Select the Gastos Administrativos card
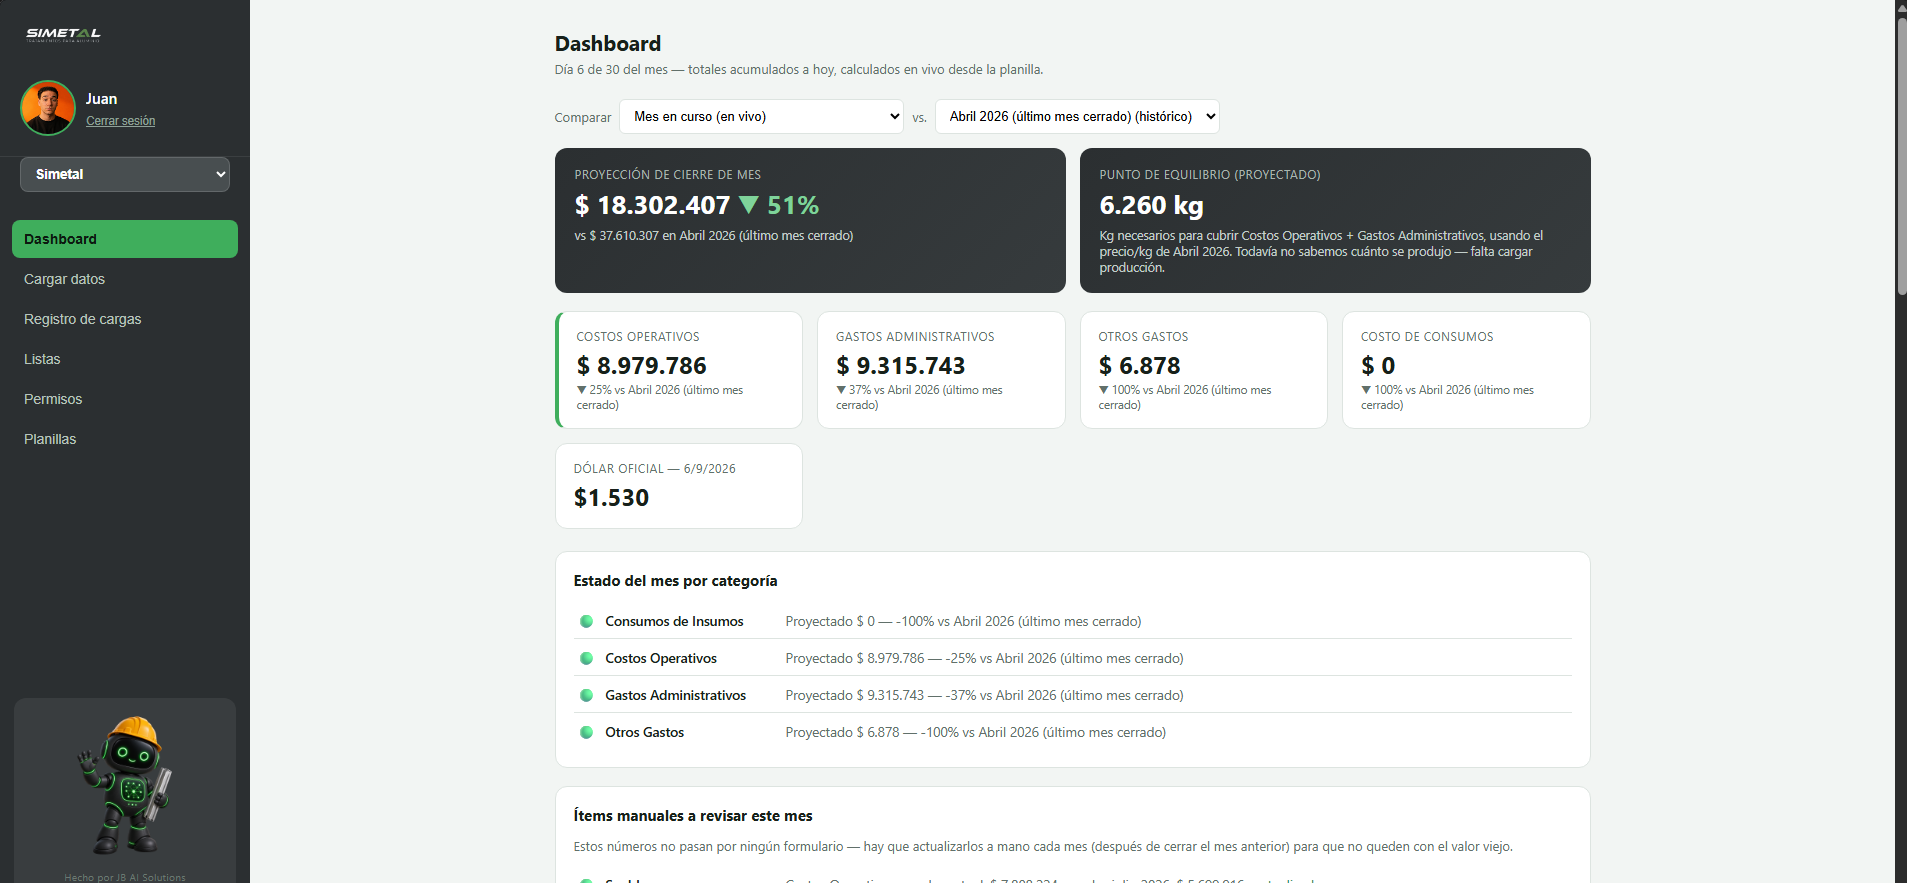Image resolution: width=1907 pixels, height=883 pixels. pyautogui.click(x=941, y=370)
